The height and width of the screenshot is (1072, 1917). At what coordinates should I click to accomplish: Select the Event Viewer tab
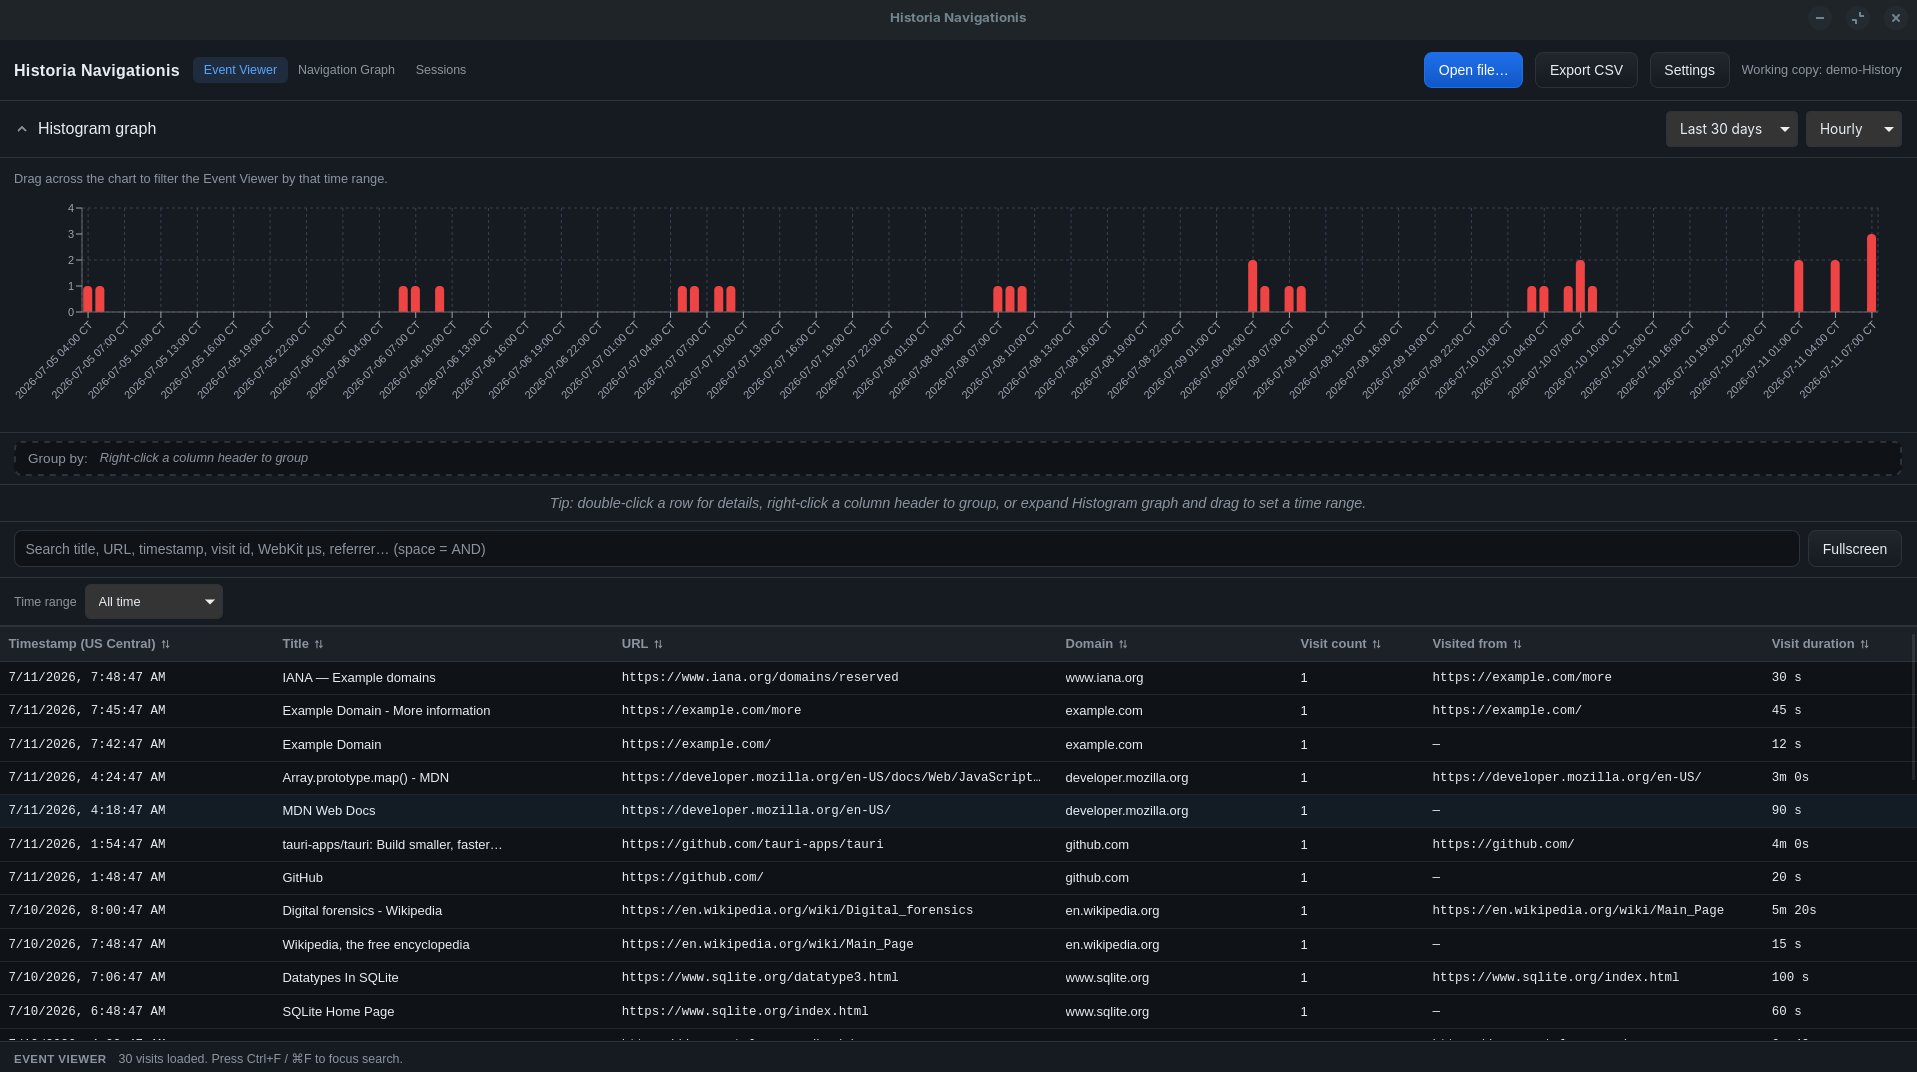pos(240,70)
